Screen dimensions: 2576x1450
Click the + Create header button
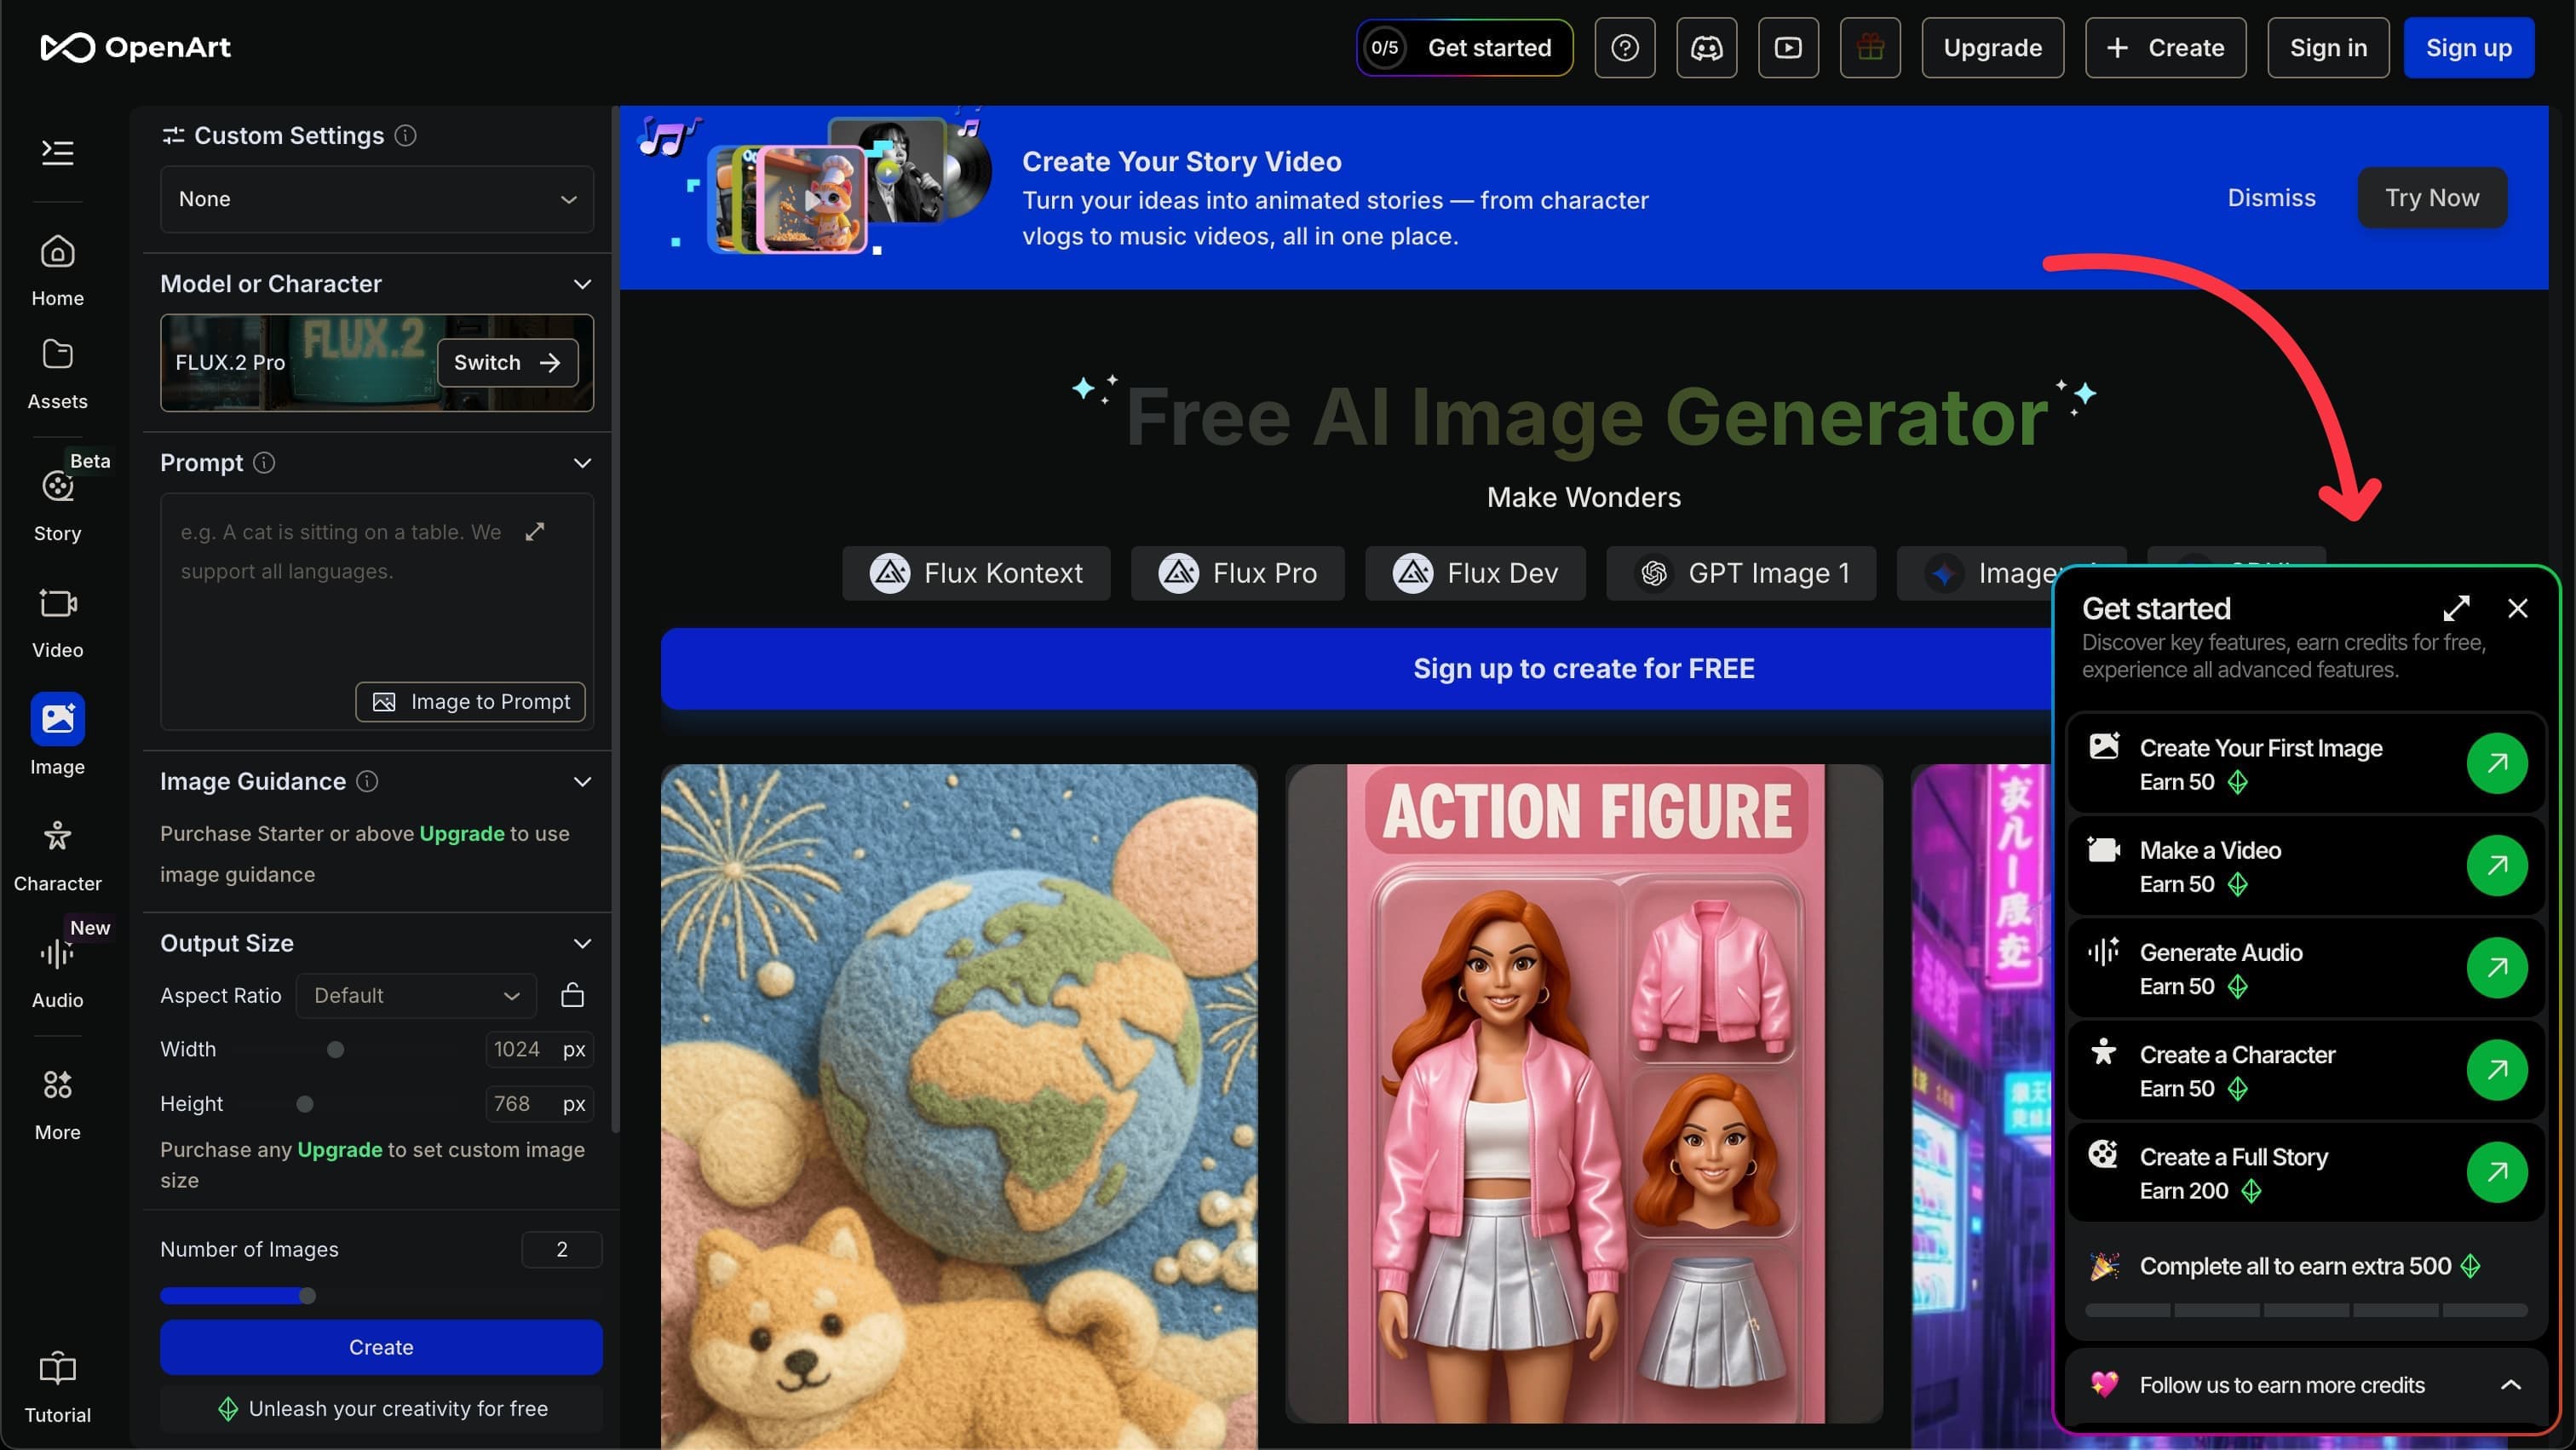pyautogui.click(x=2165, y=47)
